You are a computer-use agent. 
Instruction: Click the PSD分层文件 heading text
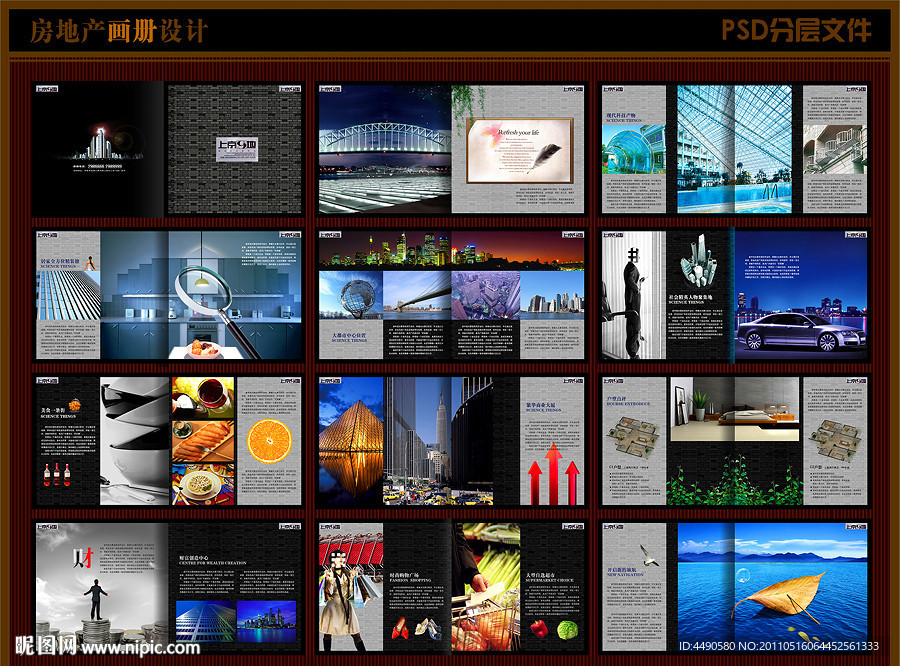click(x=796, y=30)
